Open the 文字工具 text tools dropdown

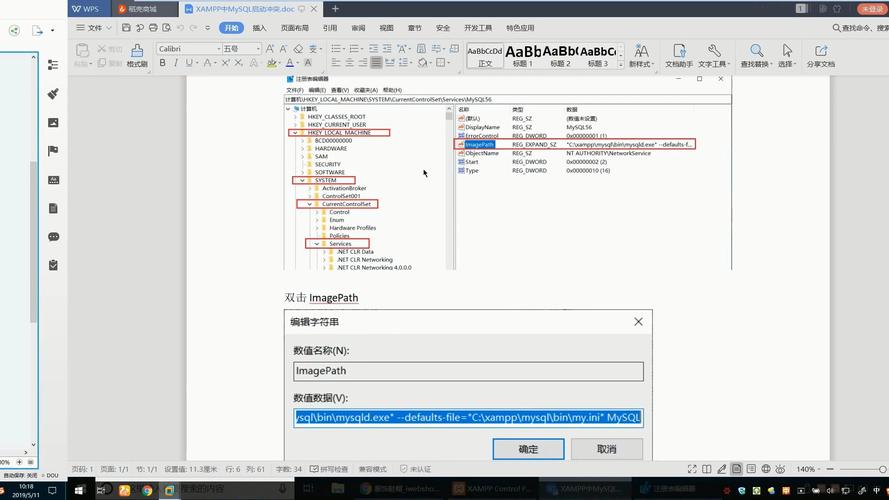click(x=714, y=56)
